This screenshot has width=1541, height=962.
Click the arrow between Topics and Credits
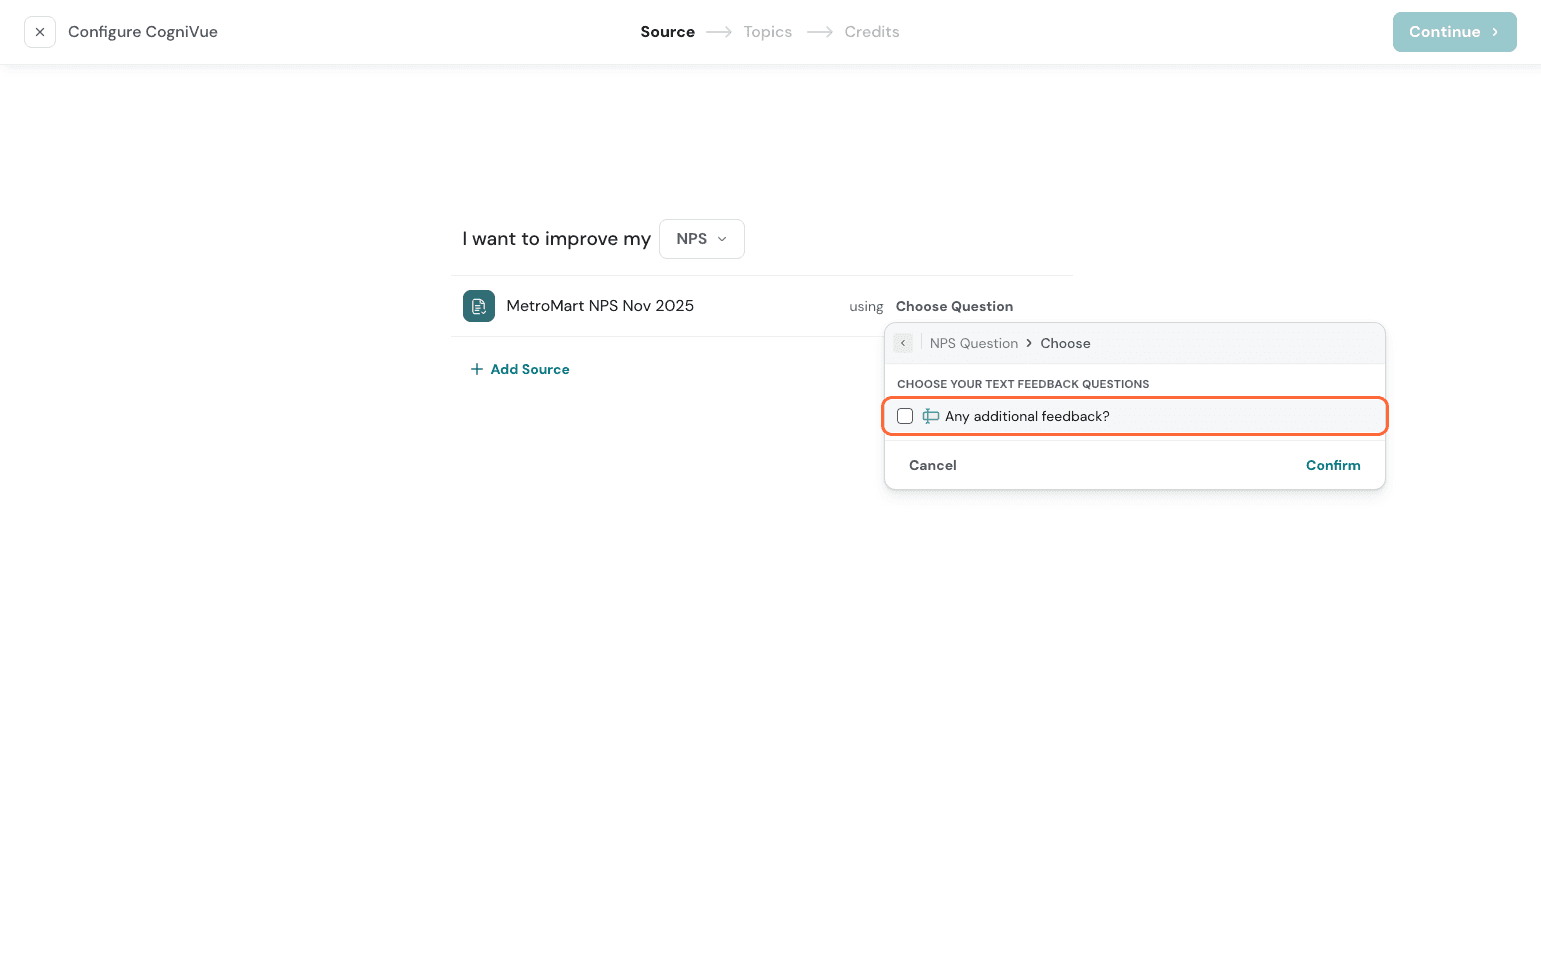pos(819,32)
